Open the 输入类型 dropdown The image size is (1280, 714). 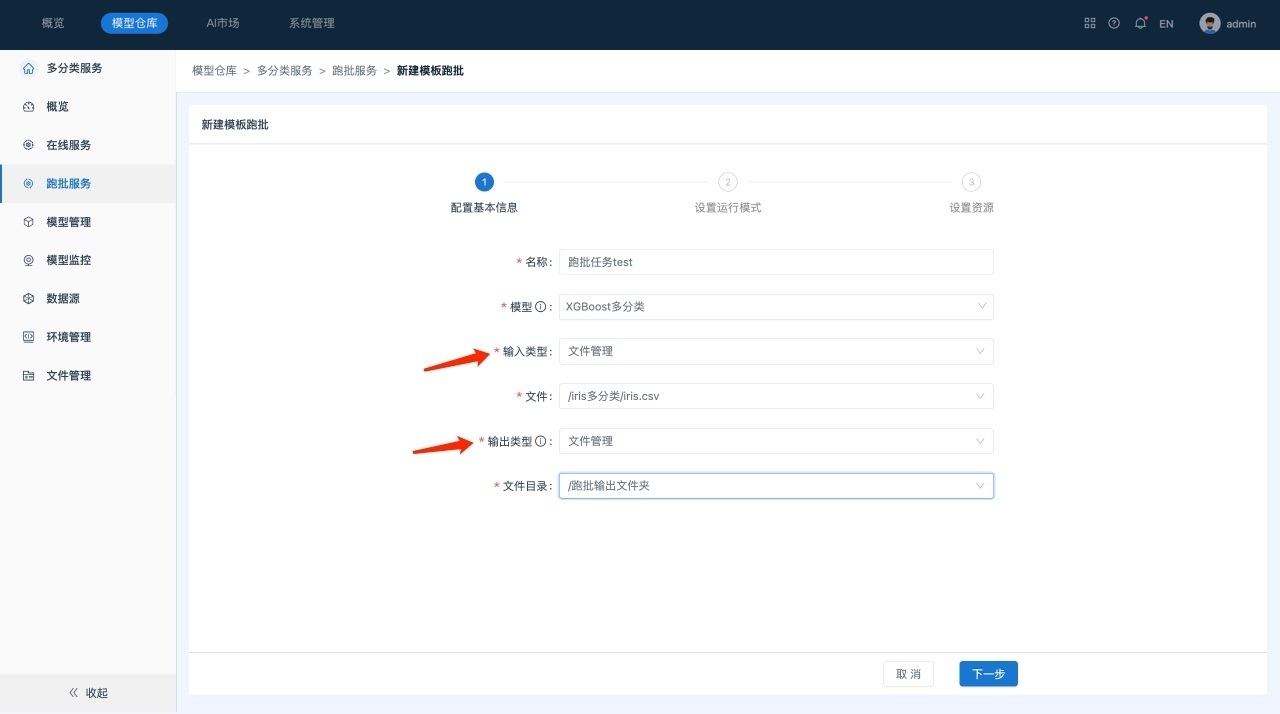776,351
